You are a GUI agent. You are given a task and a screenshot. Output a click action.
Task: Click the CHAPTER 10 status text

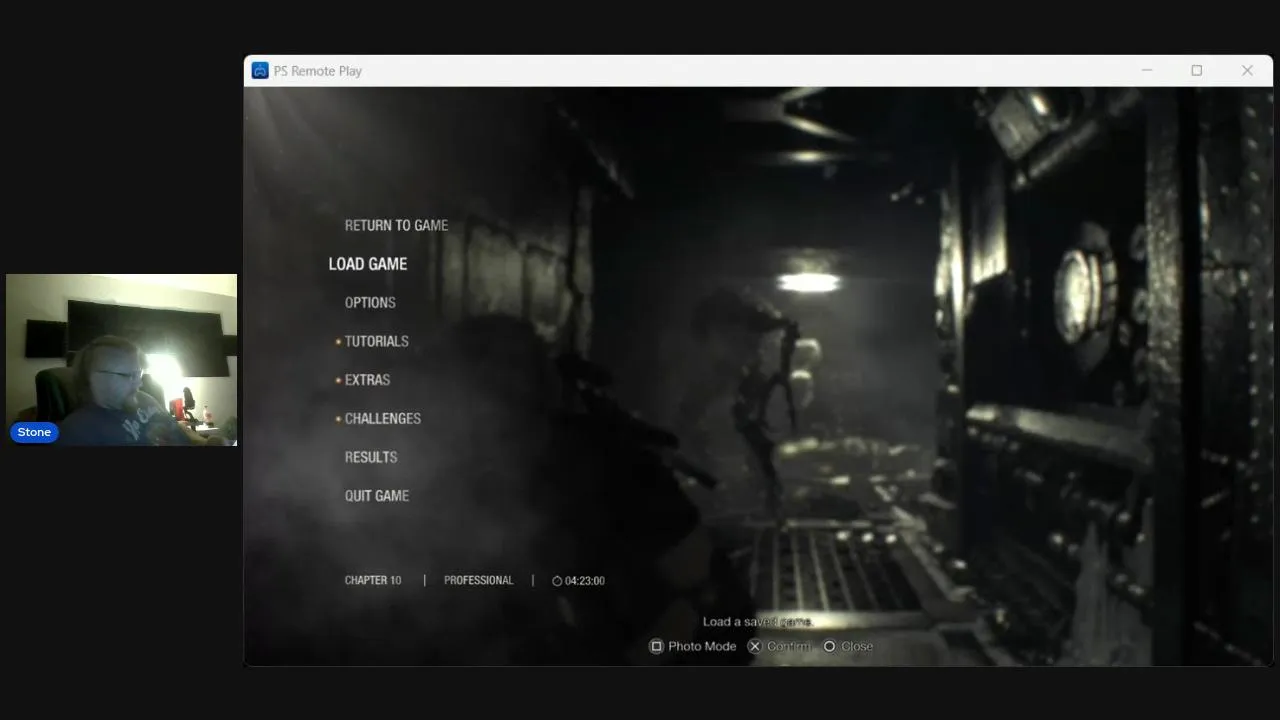[x=373, y=580]
